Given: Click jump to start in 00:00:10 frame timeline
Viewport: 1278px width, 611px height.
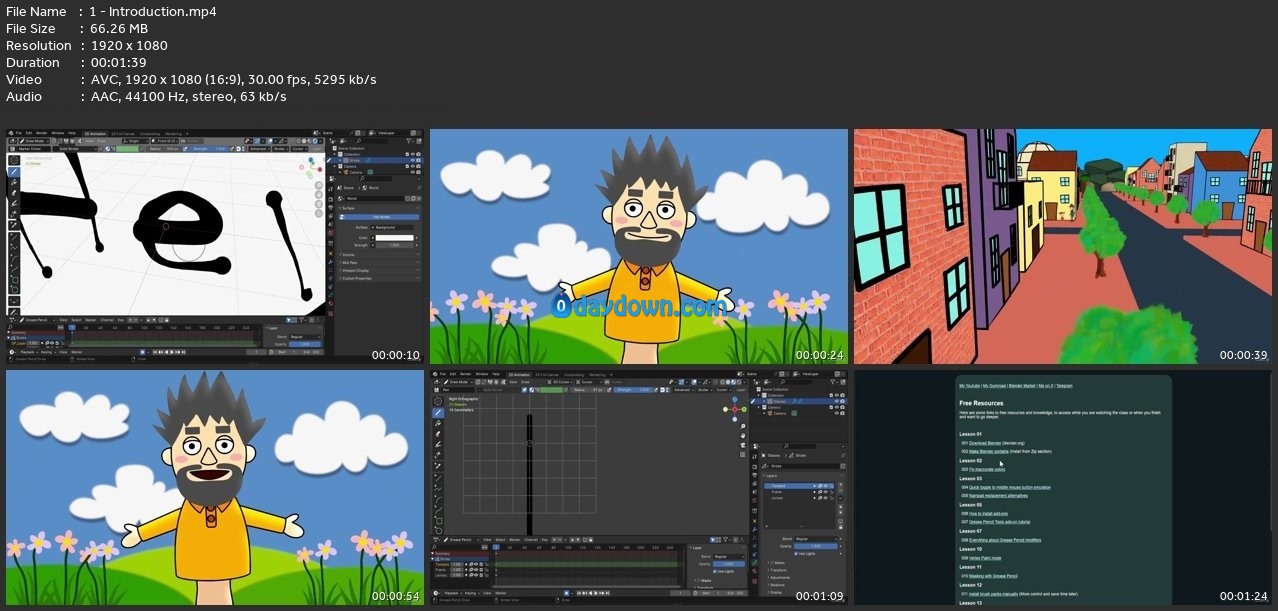Looking at the screenshot, I should [x=155, y=352].
